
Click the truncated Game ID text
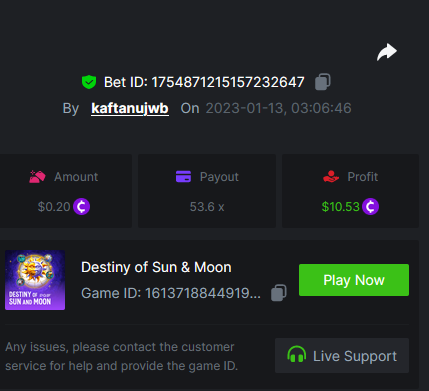(x=171, y=293)
